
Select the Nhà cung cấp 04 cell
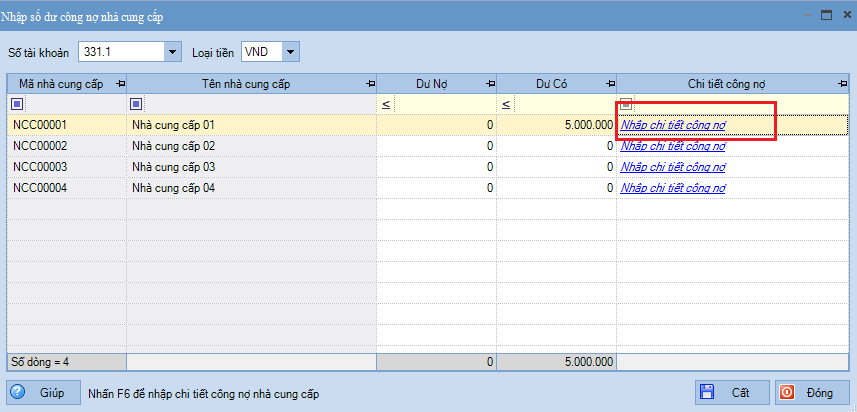251,187
